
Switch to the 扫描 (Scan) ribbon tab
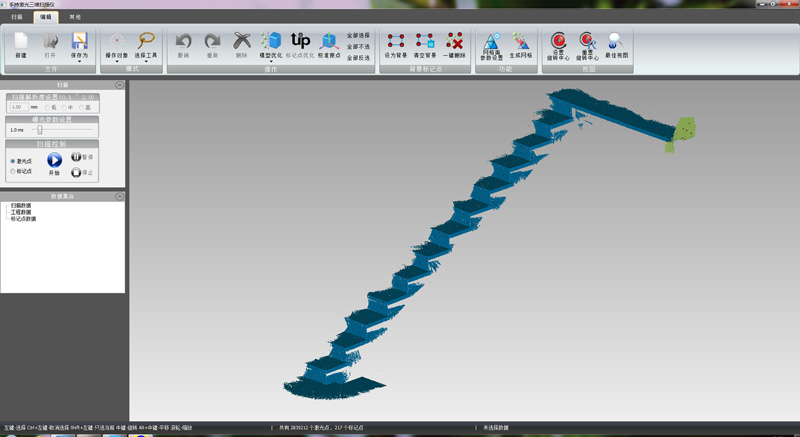click(17, 17)
